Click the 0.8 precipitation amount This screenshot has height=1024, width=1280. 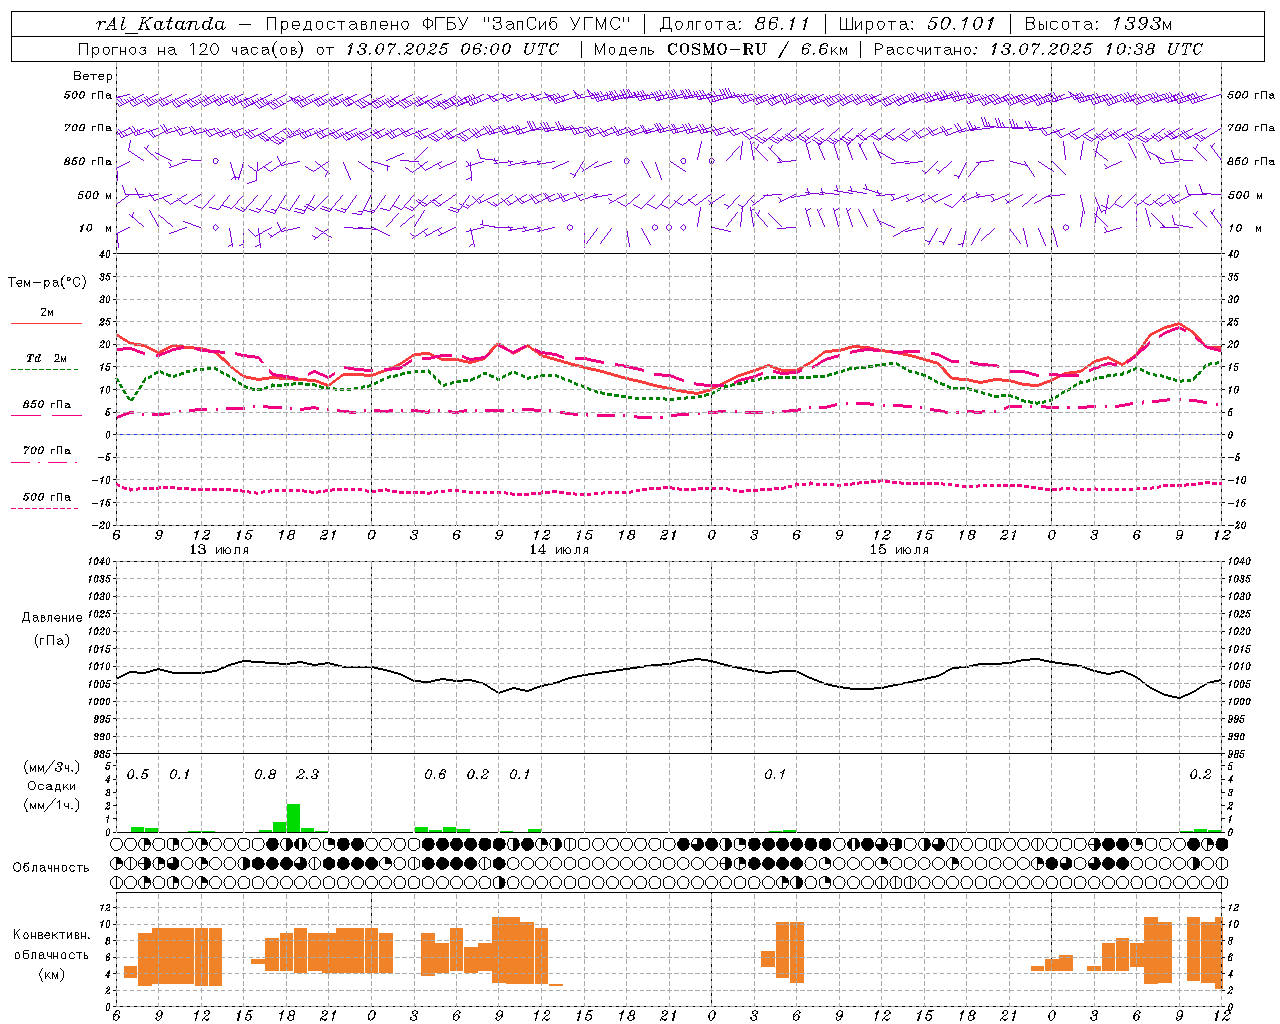click(x=265, y=775)
